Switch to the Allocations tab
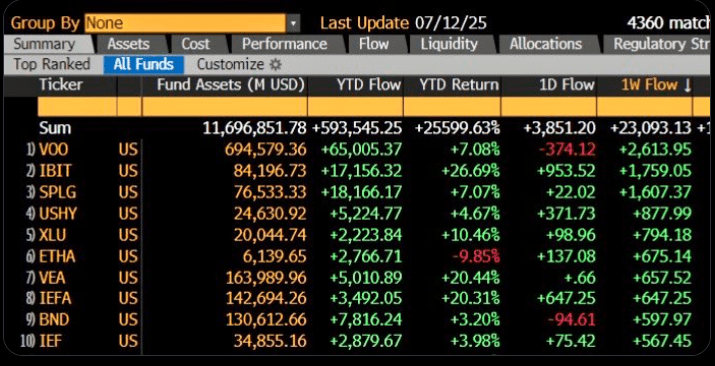This screenshot has width=715, height=366. coord(546,44)
